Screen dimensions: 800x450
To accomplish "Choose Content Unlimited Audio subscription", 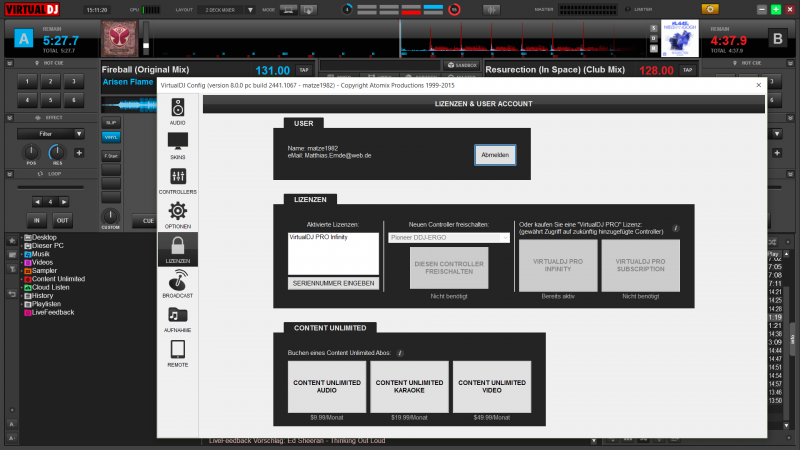I will 327,387.
